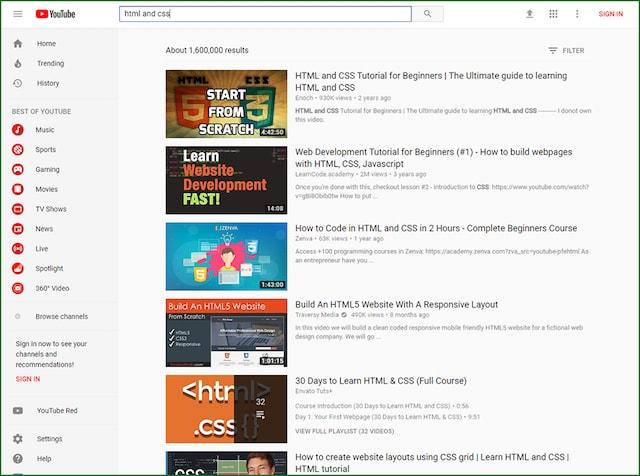Open the Filter options
This screenshot has width=640, height=476.
566,50
